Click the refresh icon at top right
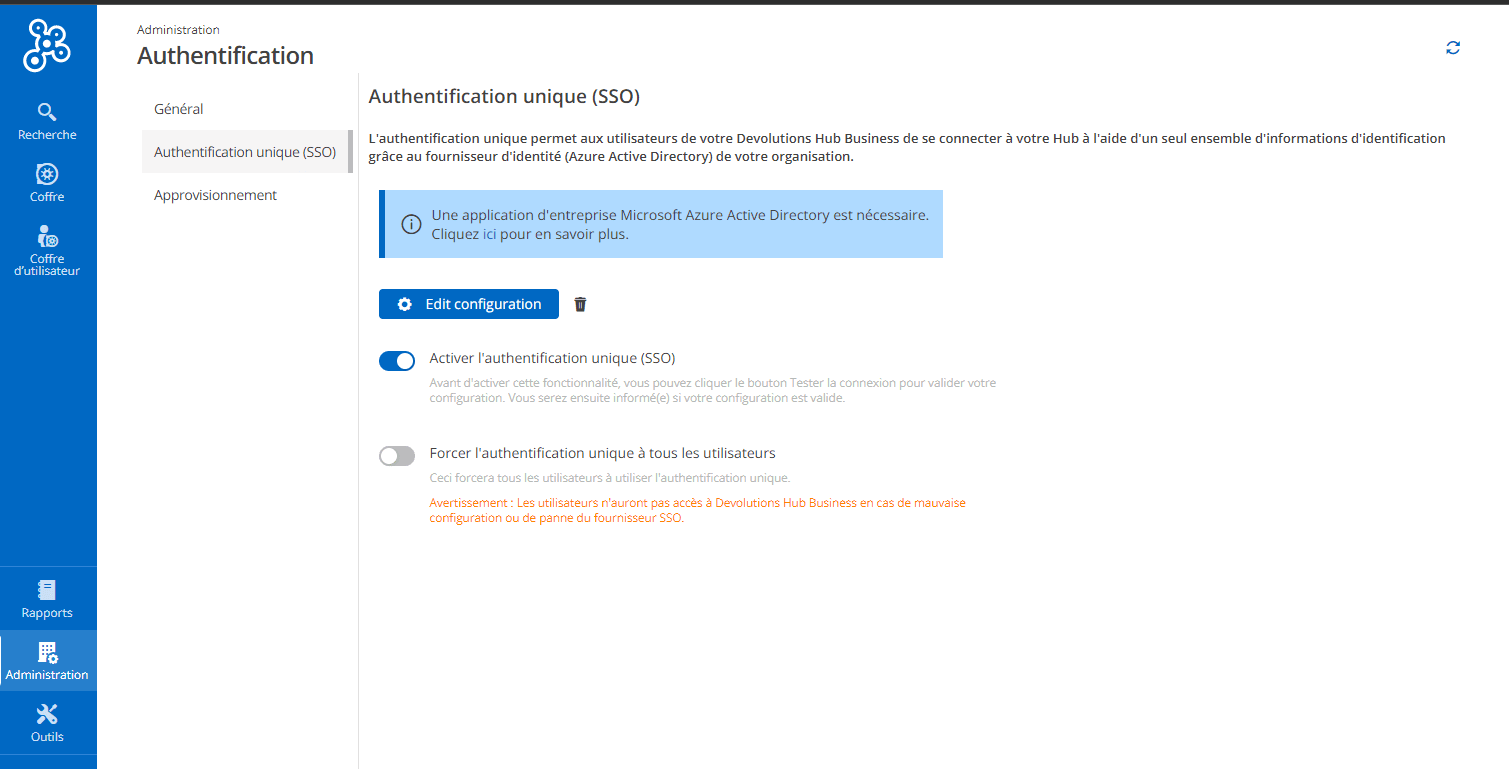The image size is (1509, 769). pyautogui.click(x=1453, y=48)
